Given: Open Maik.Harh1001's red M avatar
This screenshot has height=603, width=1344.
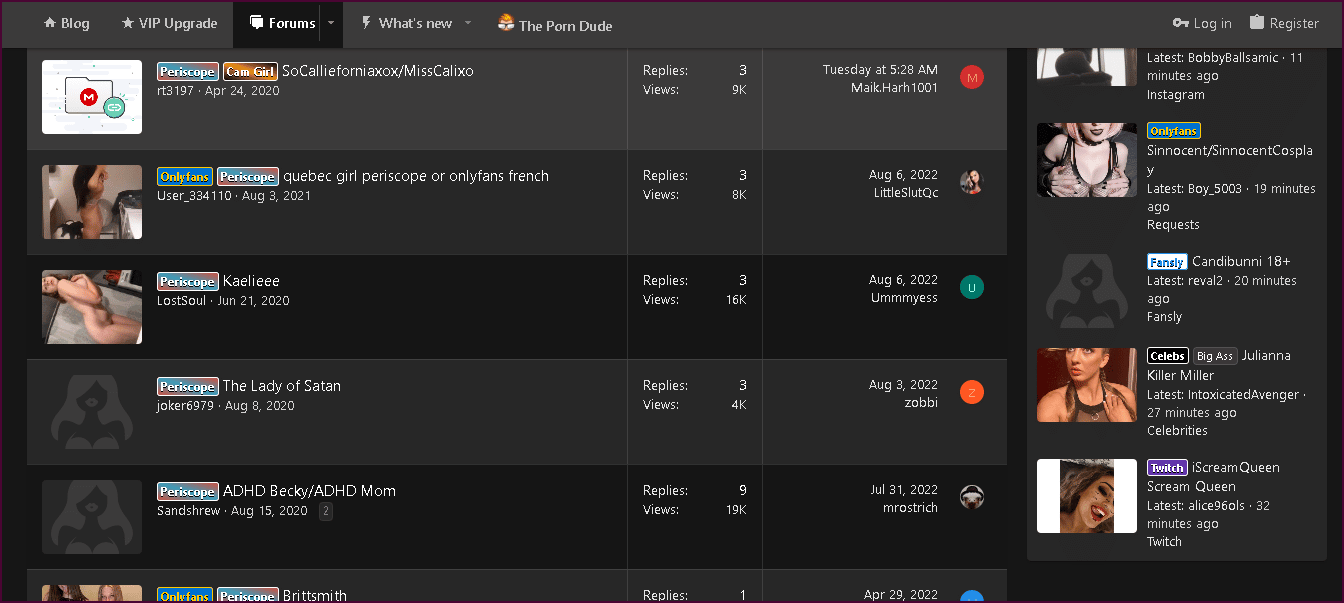Looking at the screenshot, I should click(972, 78).
